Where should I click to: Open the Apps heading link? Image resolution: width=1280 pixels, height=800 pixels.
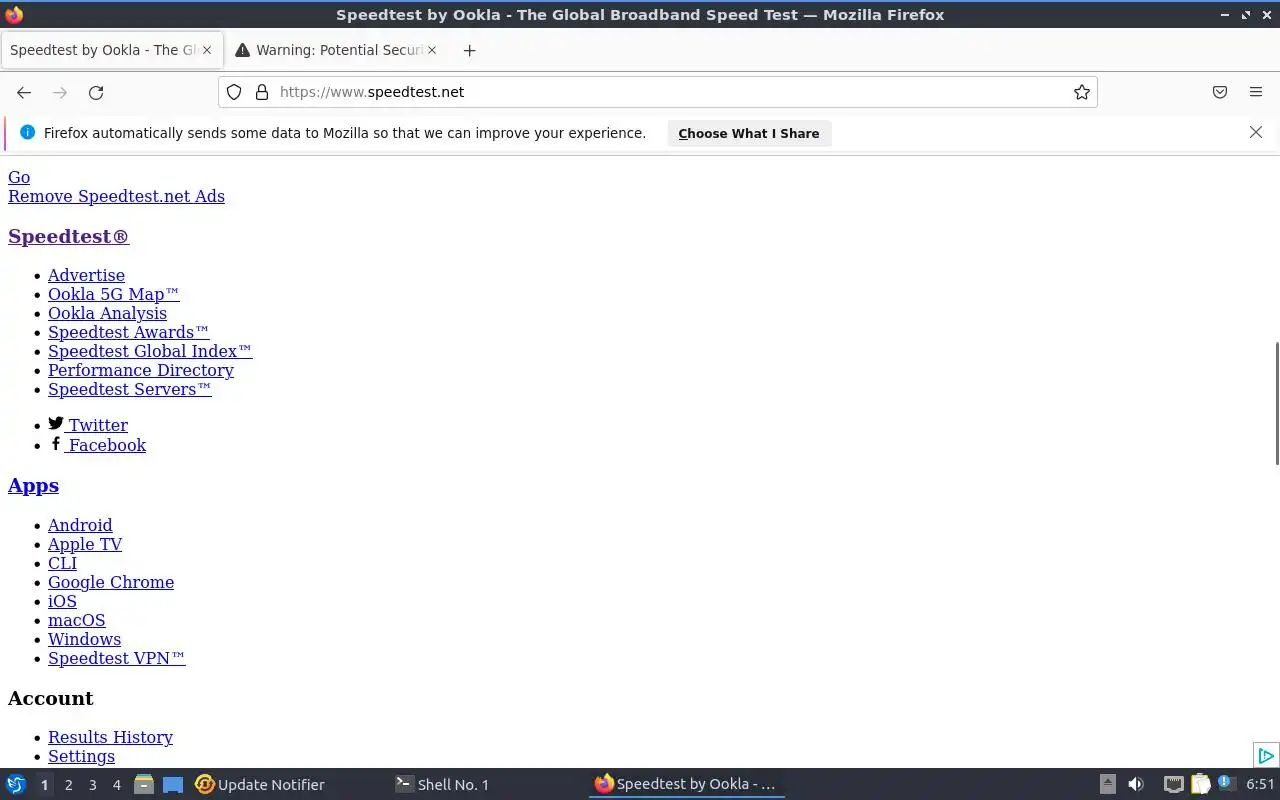[x=33, y=485]
